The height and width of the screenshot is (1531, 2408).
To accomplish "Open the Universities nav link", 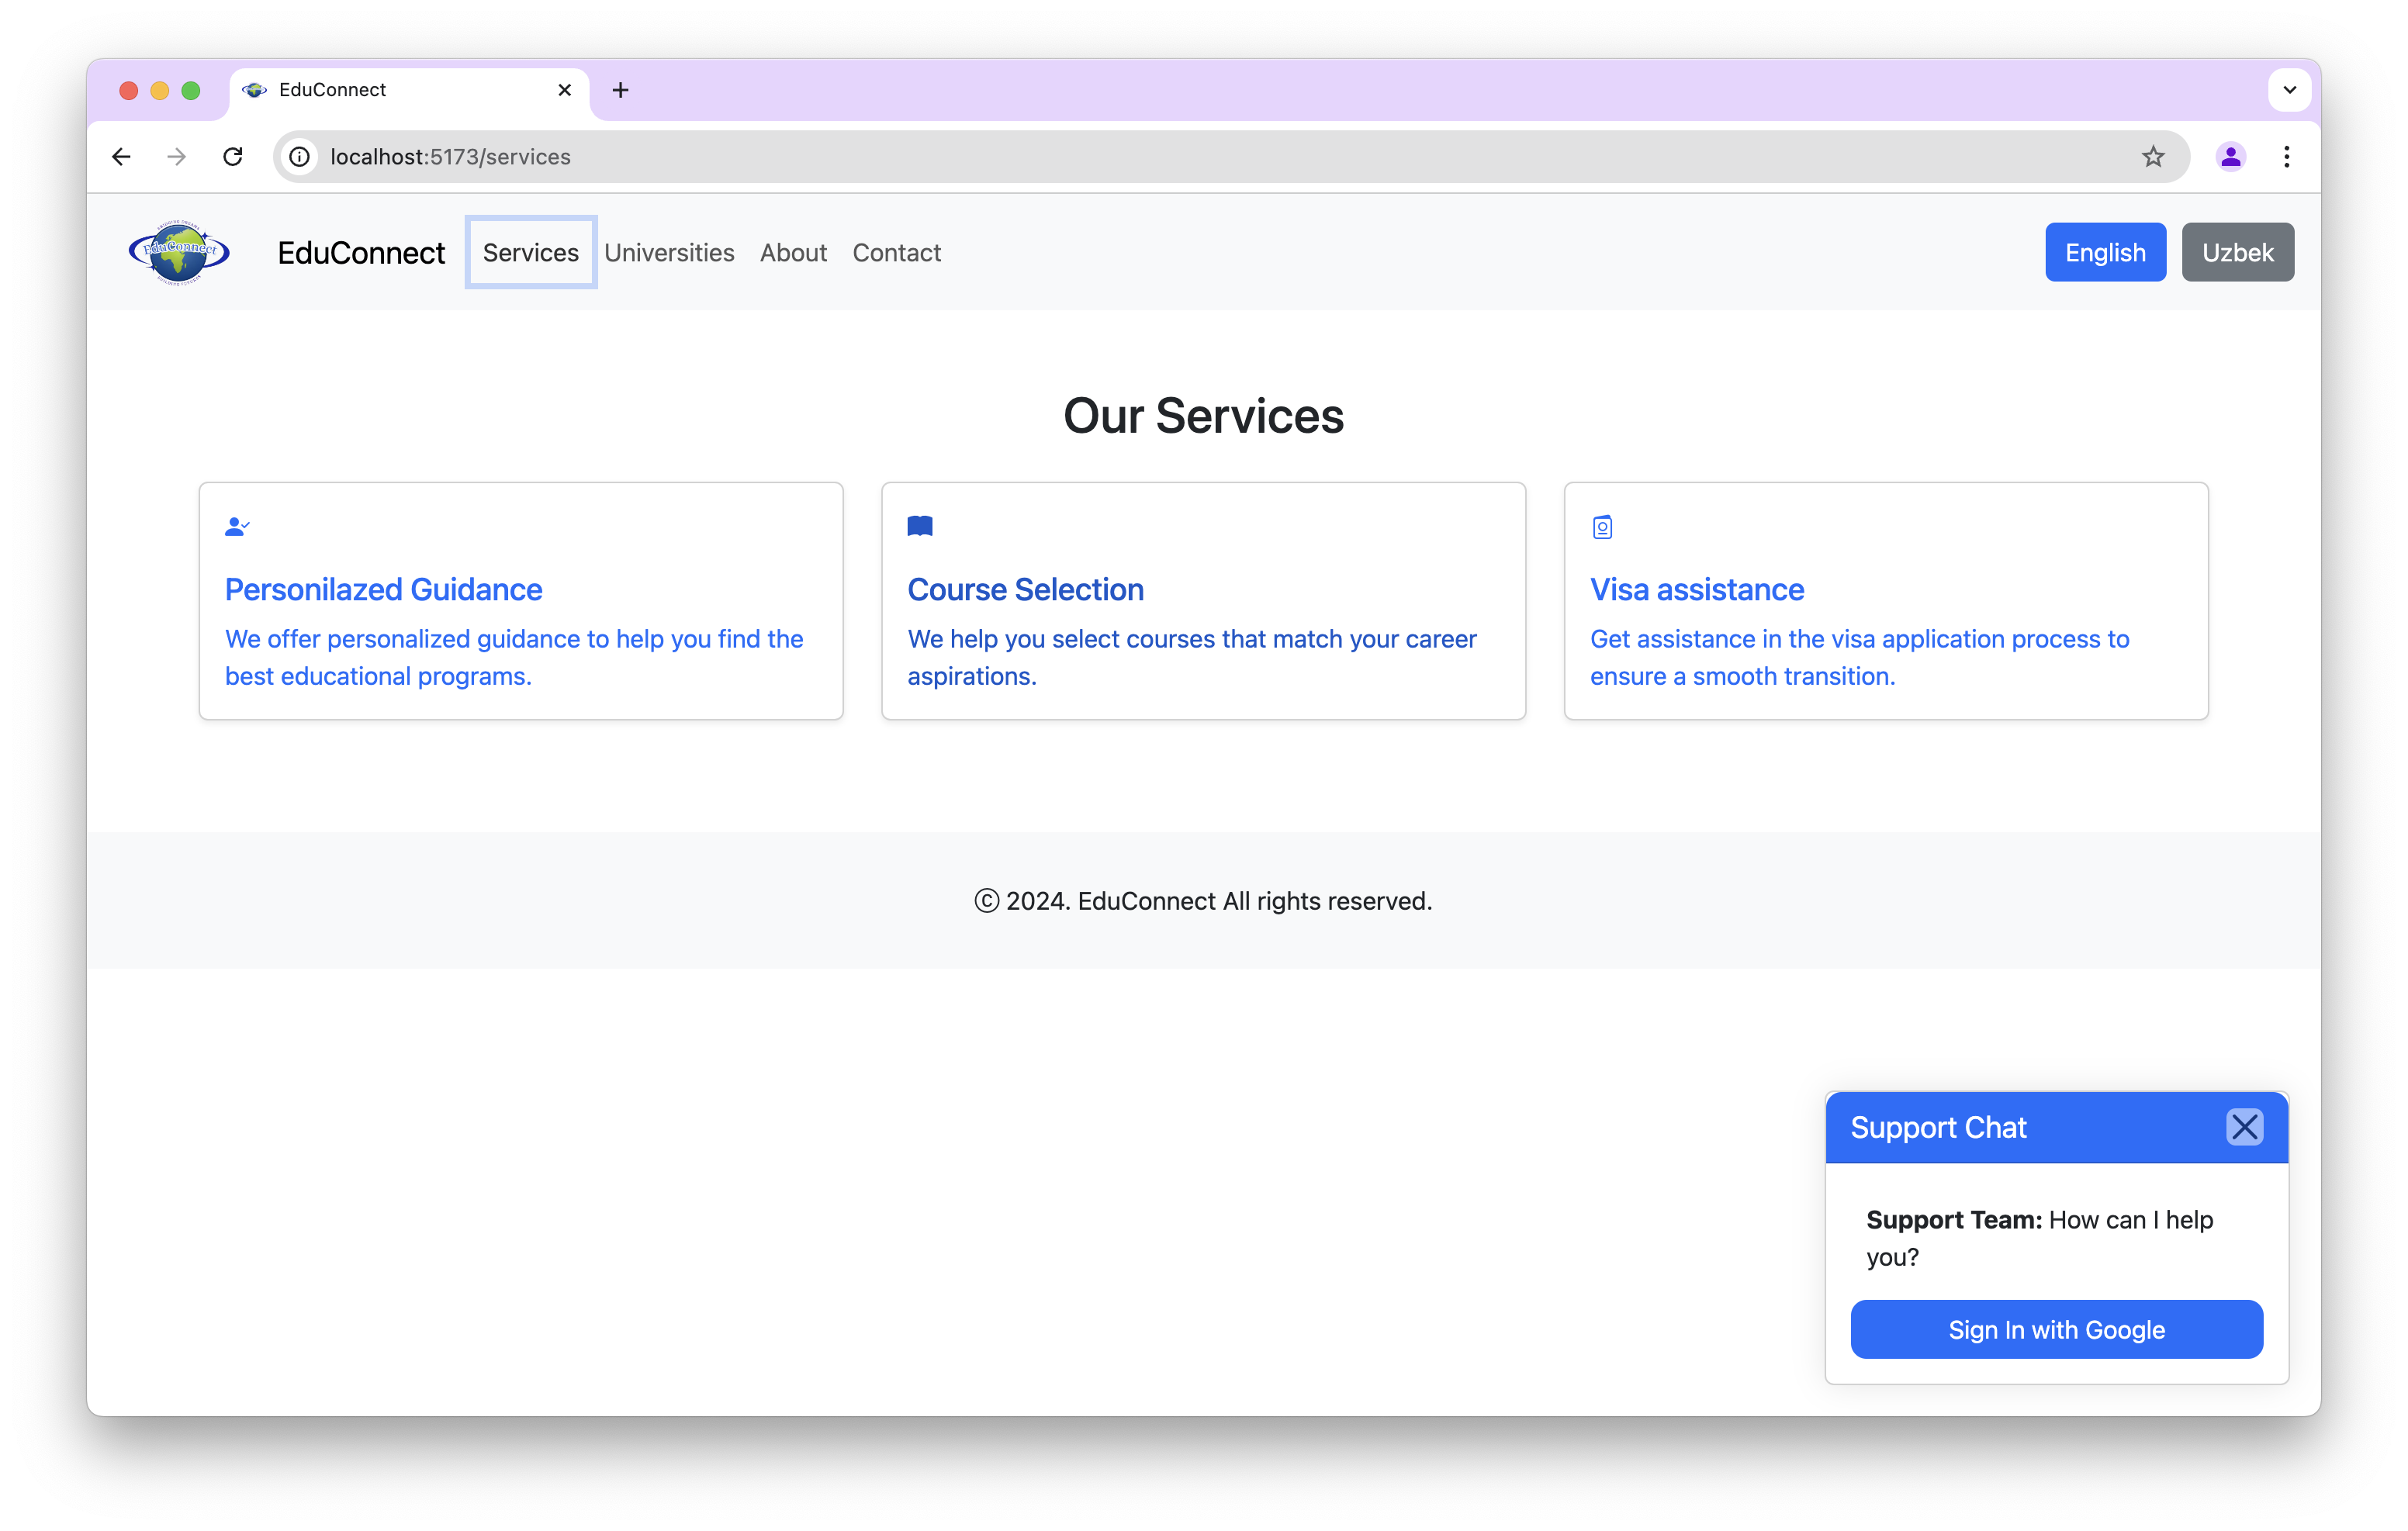I will click(x=669, y=252).
